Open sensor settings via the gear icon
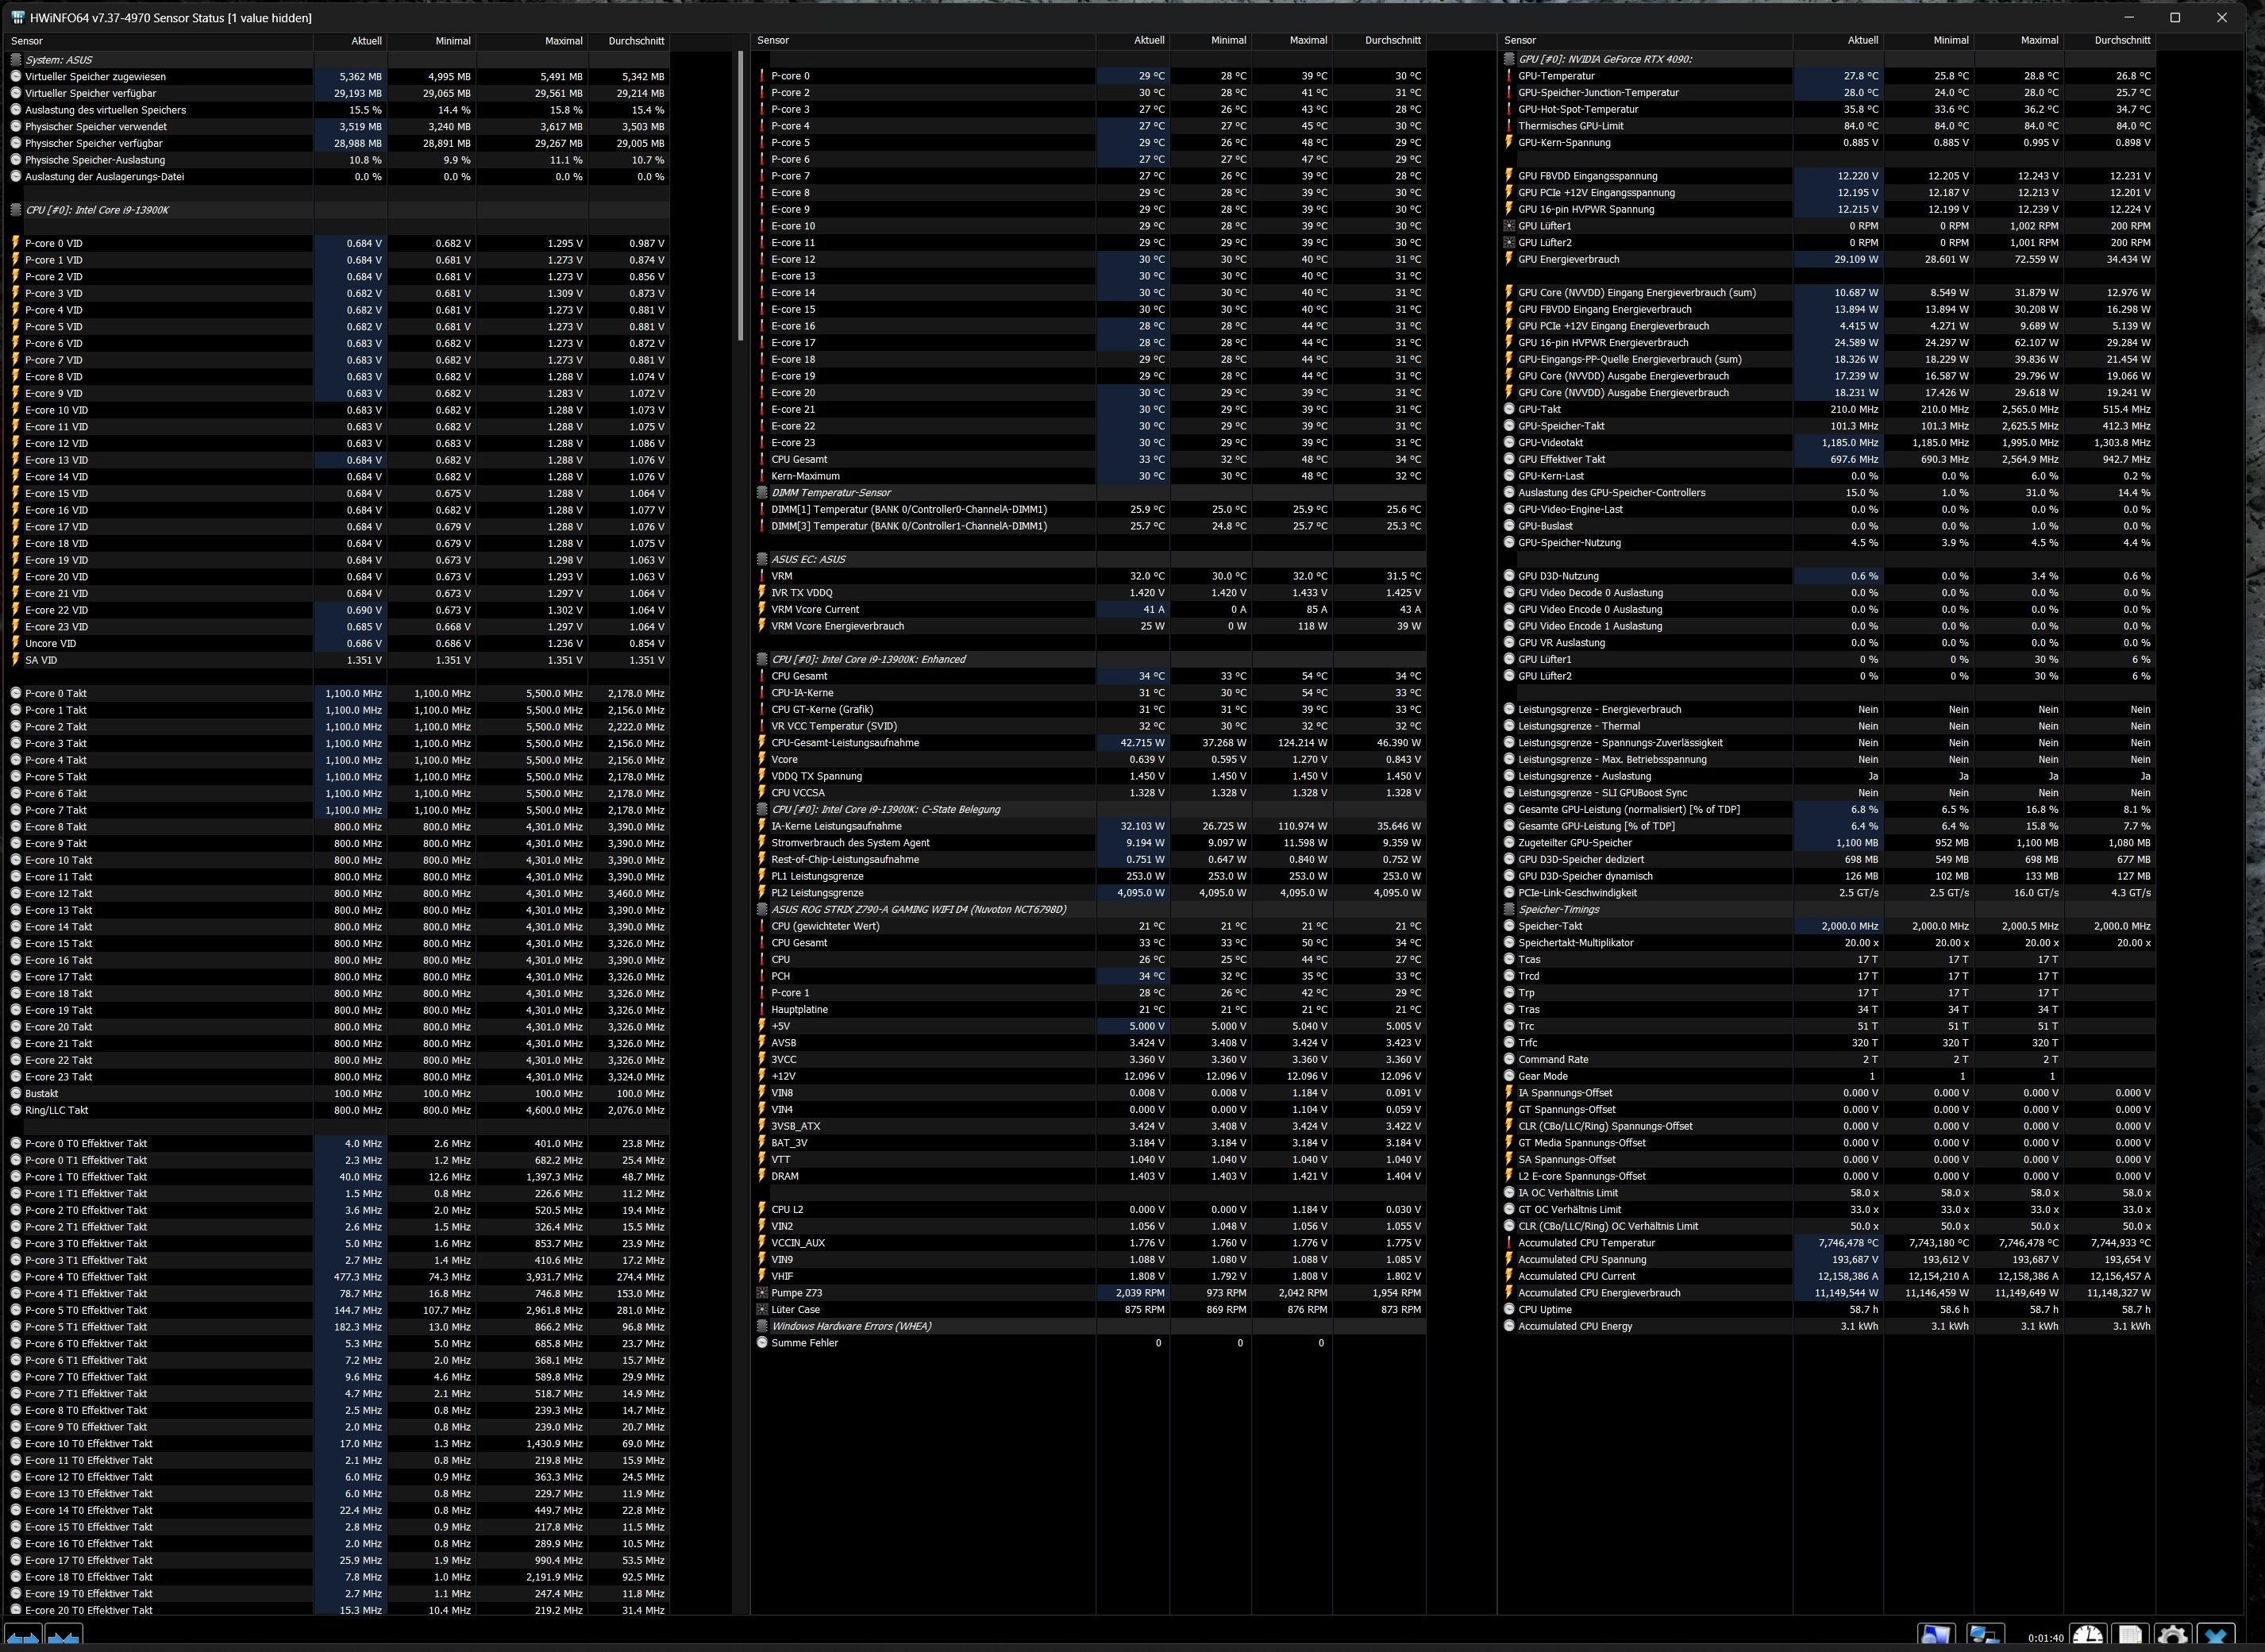Viewport: 2265px width, 1652px height. click(2172, 1637)
